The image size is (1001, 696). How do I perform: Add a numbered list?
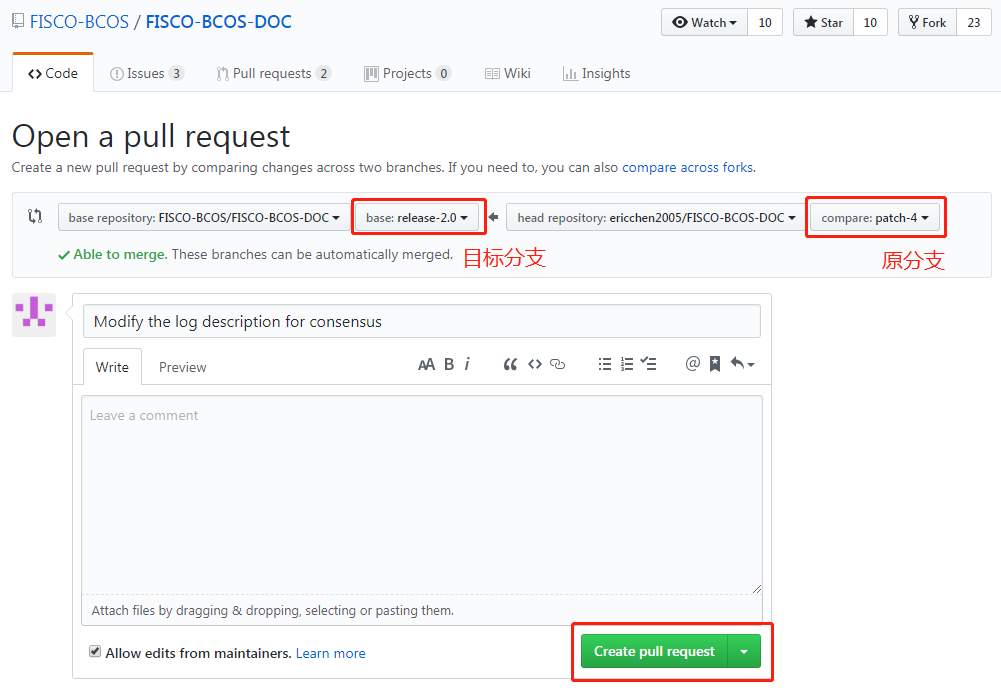tap(627, 364)
